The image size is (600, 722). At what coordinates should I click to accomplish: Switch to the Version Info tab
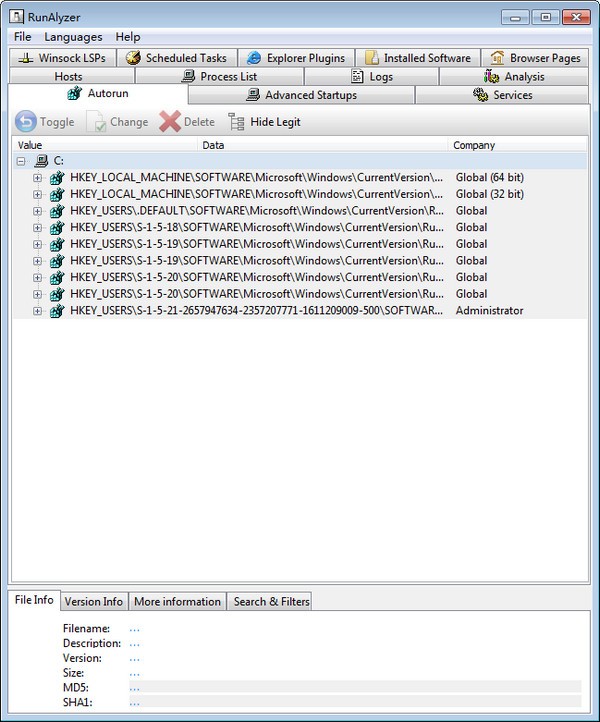[94, 601]
